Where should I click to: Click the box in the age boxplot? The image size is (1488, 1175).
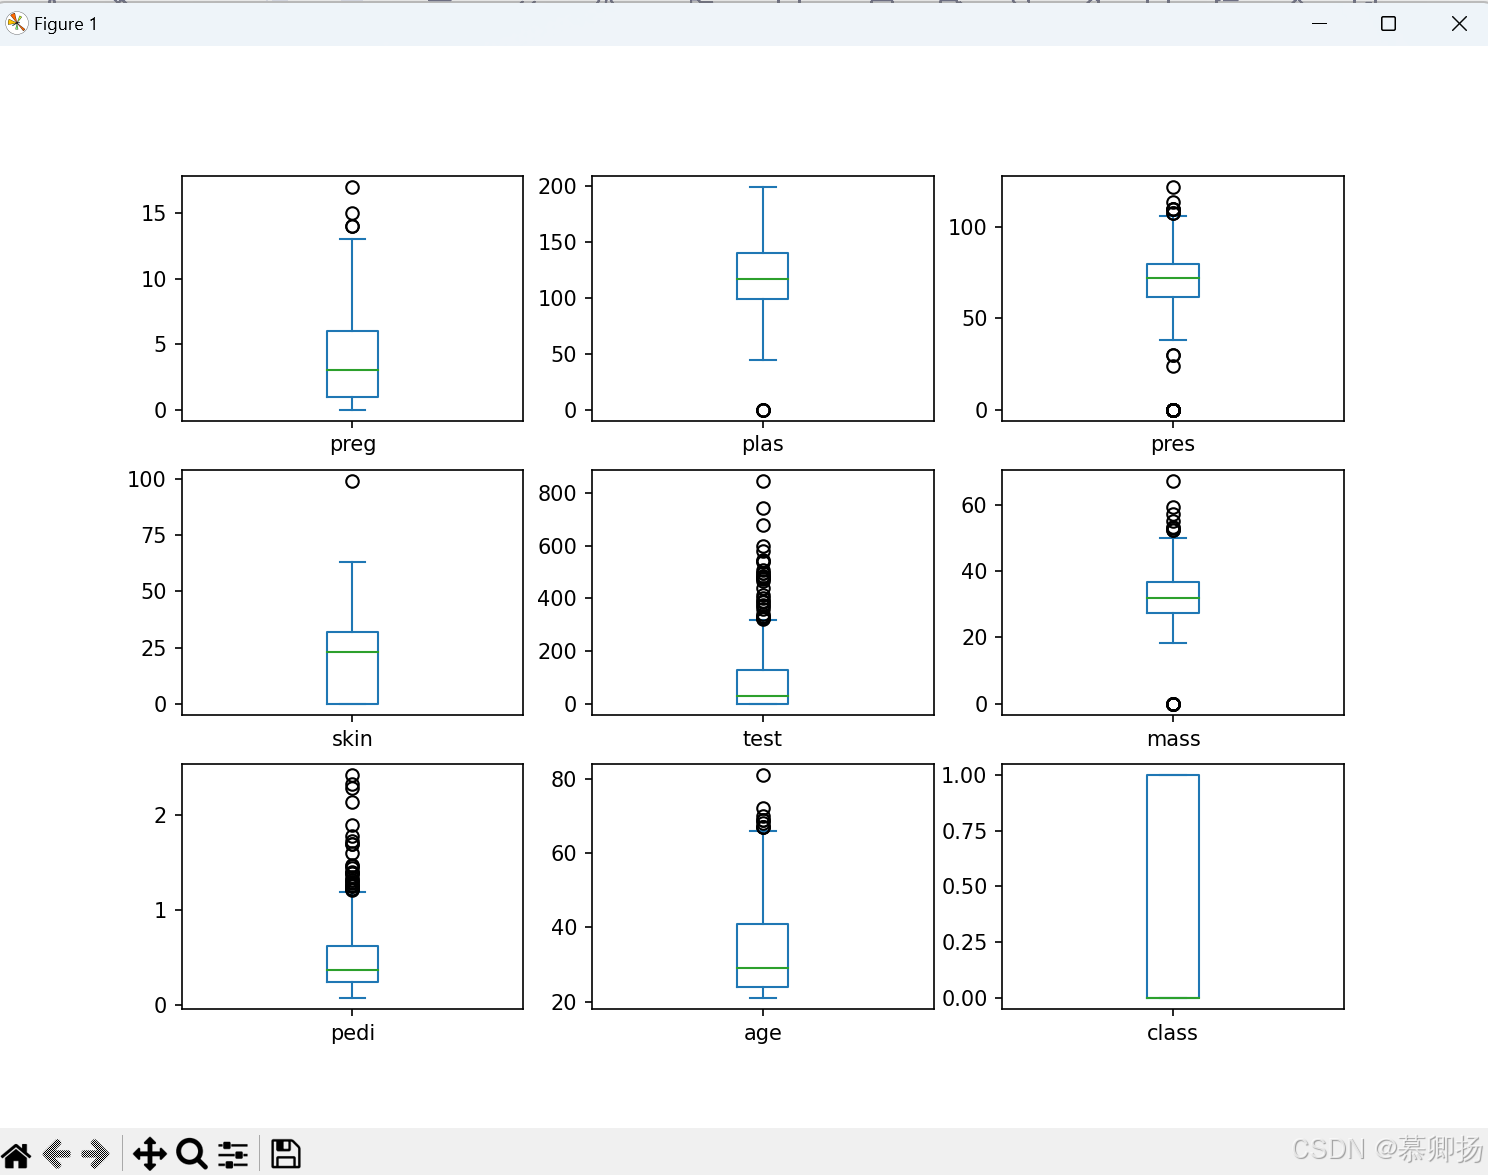click(x=763, y=955)
